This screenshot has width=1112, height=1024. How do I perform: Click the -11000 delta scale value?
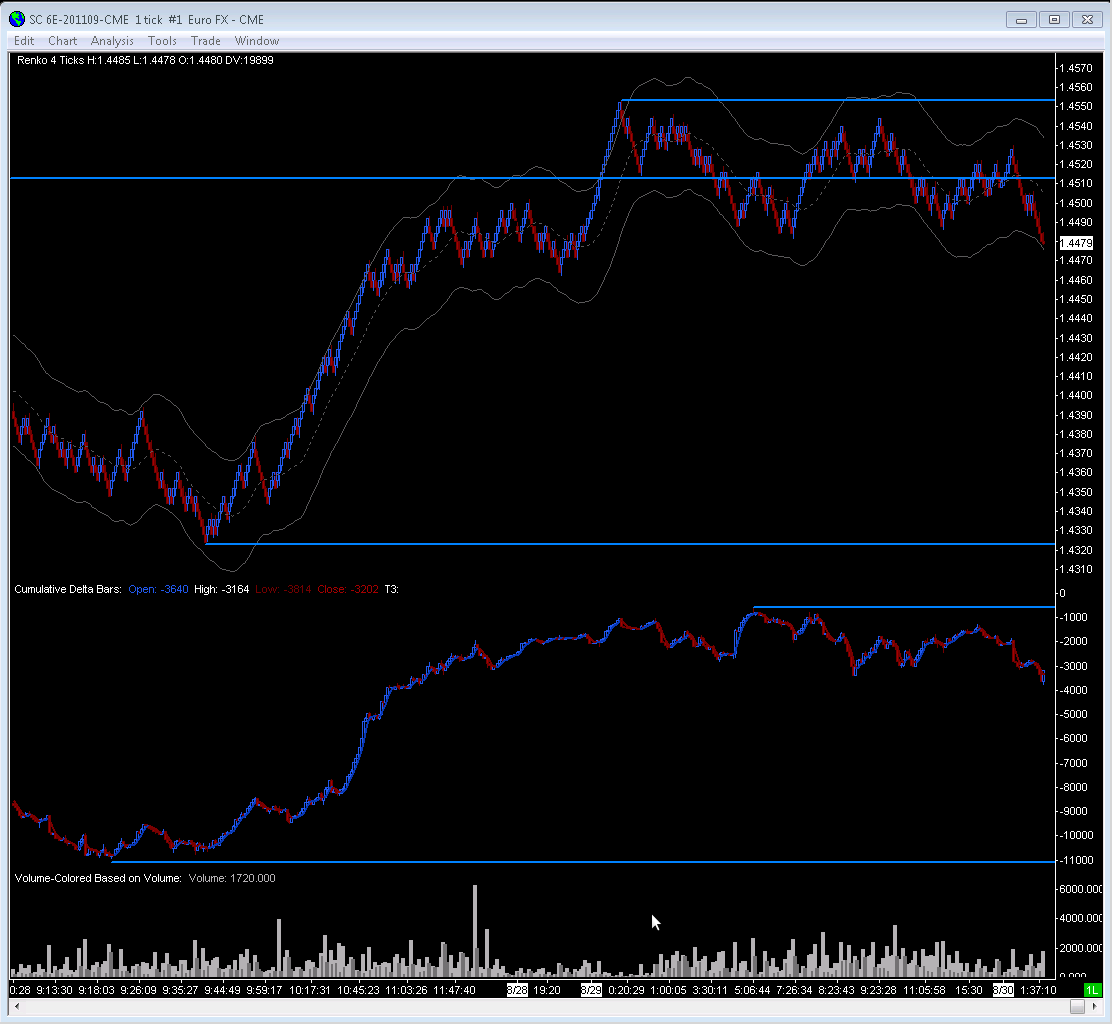pos(1076,860)
